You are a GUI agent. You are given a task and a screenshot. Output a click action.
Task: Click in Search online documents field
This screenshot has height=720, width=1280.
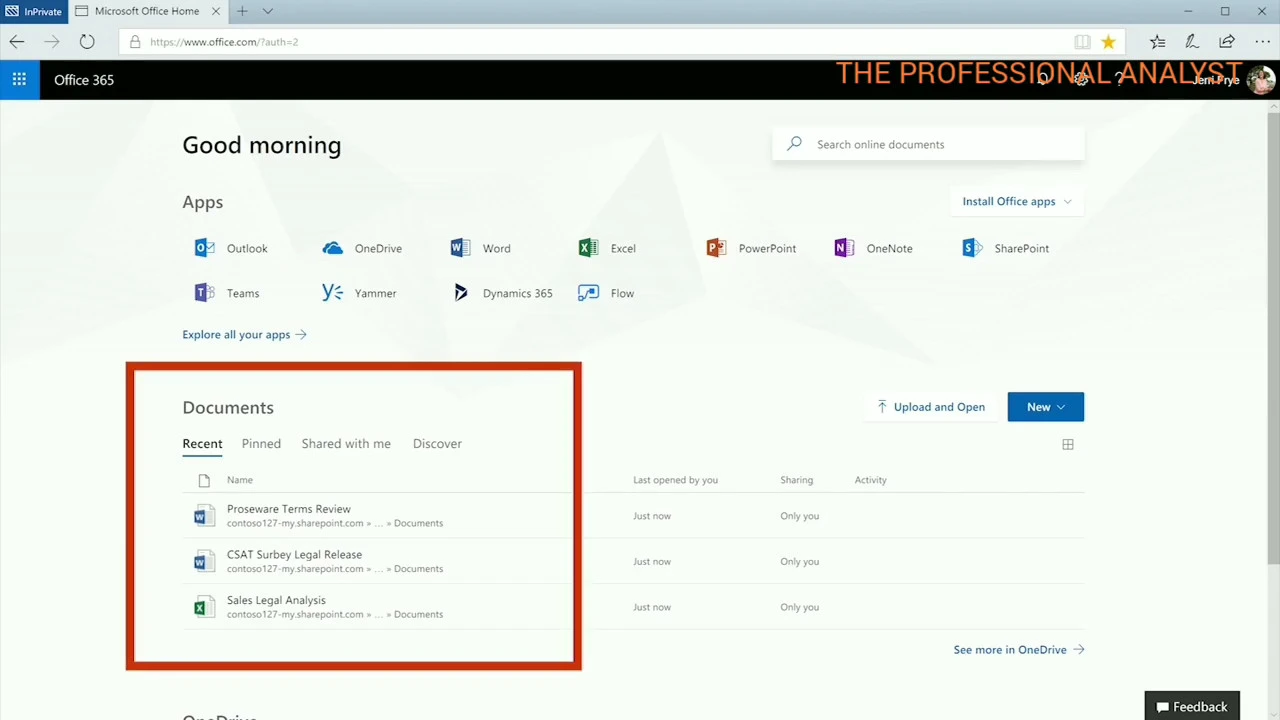[x=928, y=144]
